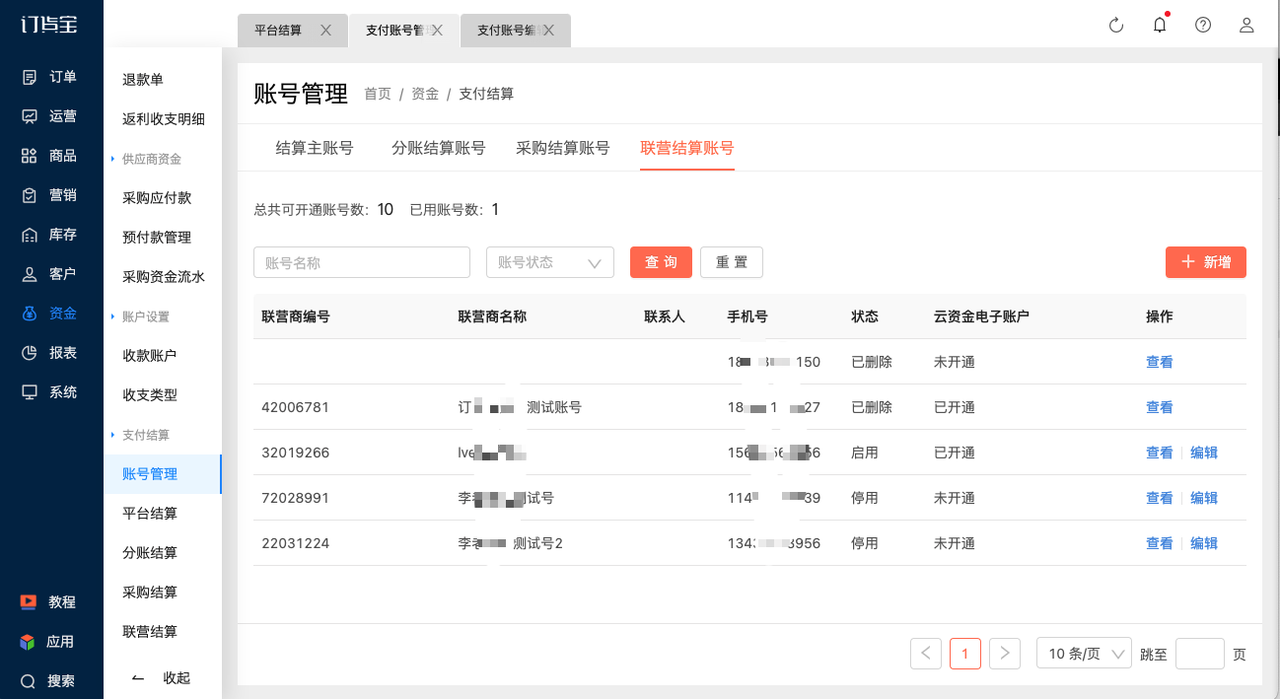Open 联营结算 in submenu

pyautogui.click(x=149, y=632)
